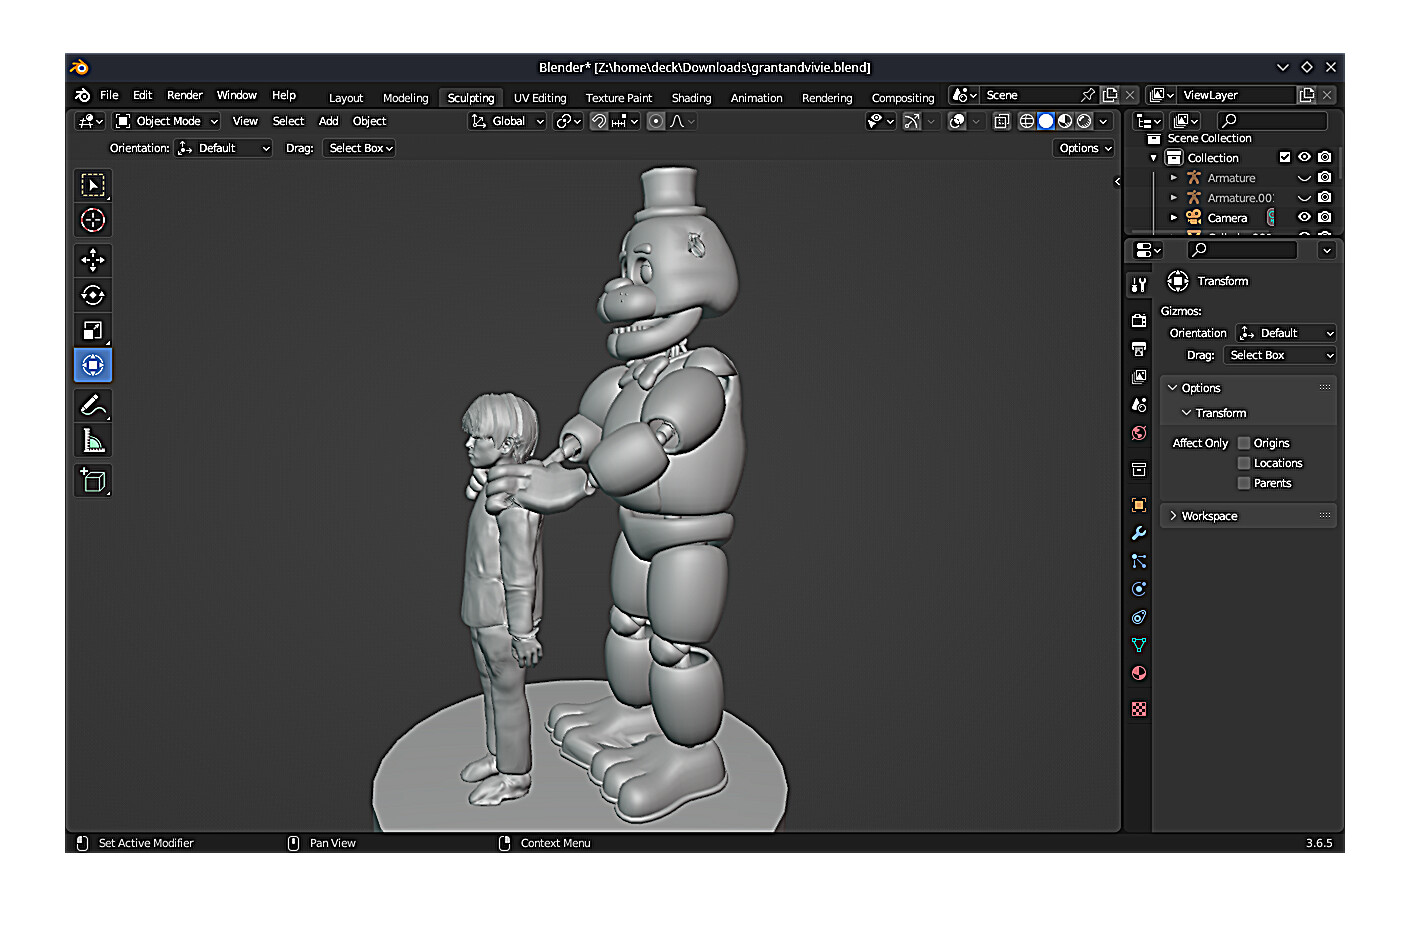This screenshot has width=1410, height=930.
Task: Open the View Layer properties tab
Action: click(1138, 377)
